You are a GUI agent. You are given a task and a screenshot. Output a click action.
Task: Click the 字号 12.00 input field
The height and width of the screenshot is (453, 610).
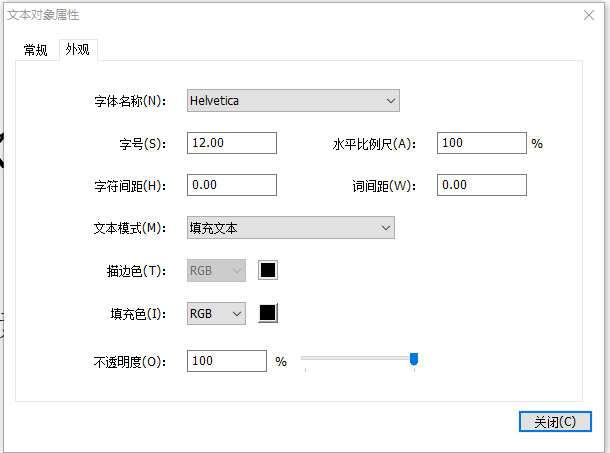231,143
